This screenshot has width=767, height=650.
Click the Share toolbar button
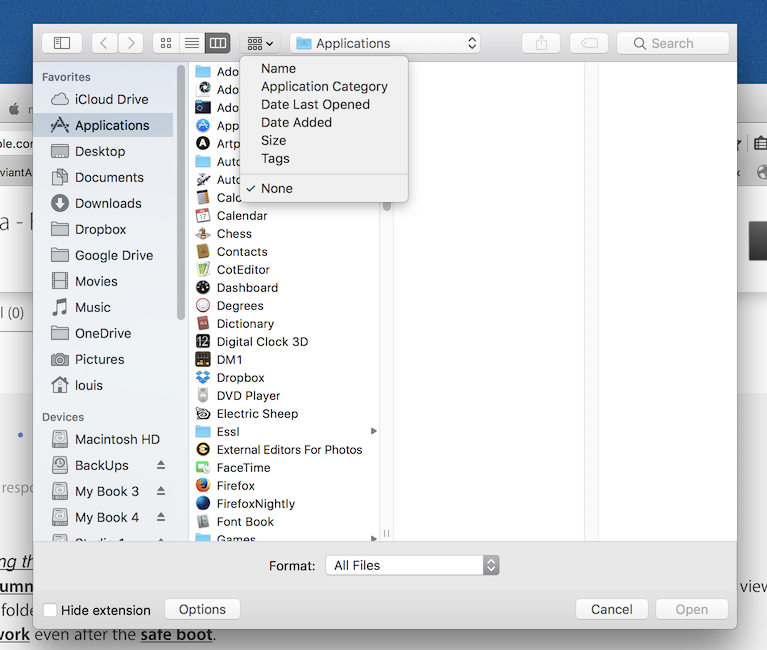[x=541, y=43]
